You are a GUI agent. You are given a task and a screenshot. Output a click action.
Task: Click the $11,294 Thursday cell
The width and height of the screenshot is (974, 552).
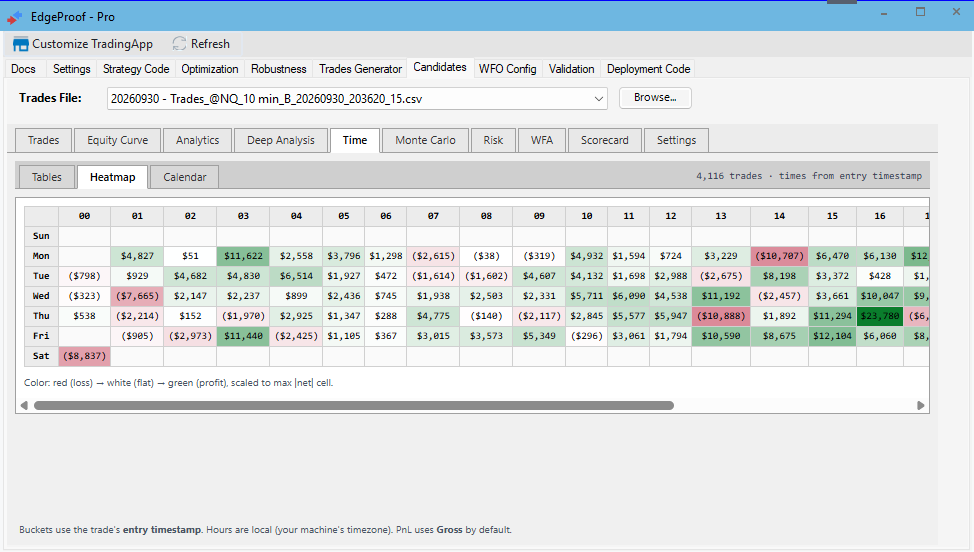click(832, 316)
